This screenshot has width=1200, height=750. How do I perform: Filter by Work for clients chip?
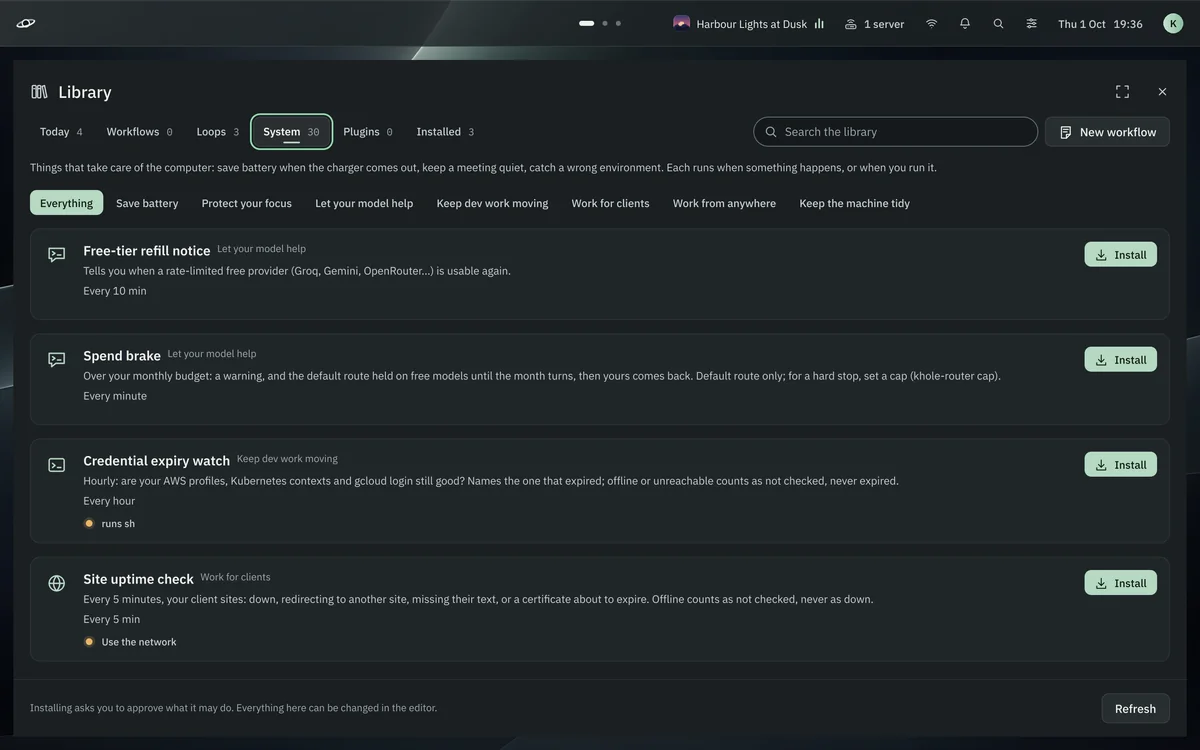click(x=610, y=203)
